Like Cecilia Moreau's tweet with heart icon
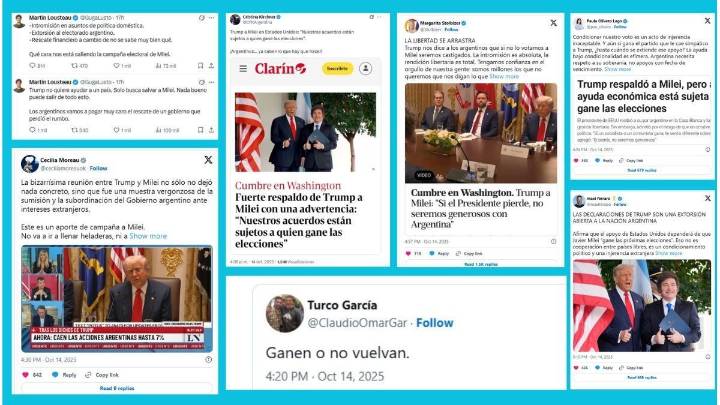Screen dimensions: 720x405 point(26,375)
